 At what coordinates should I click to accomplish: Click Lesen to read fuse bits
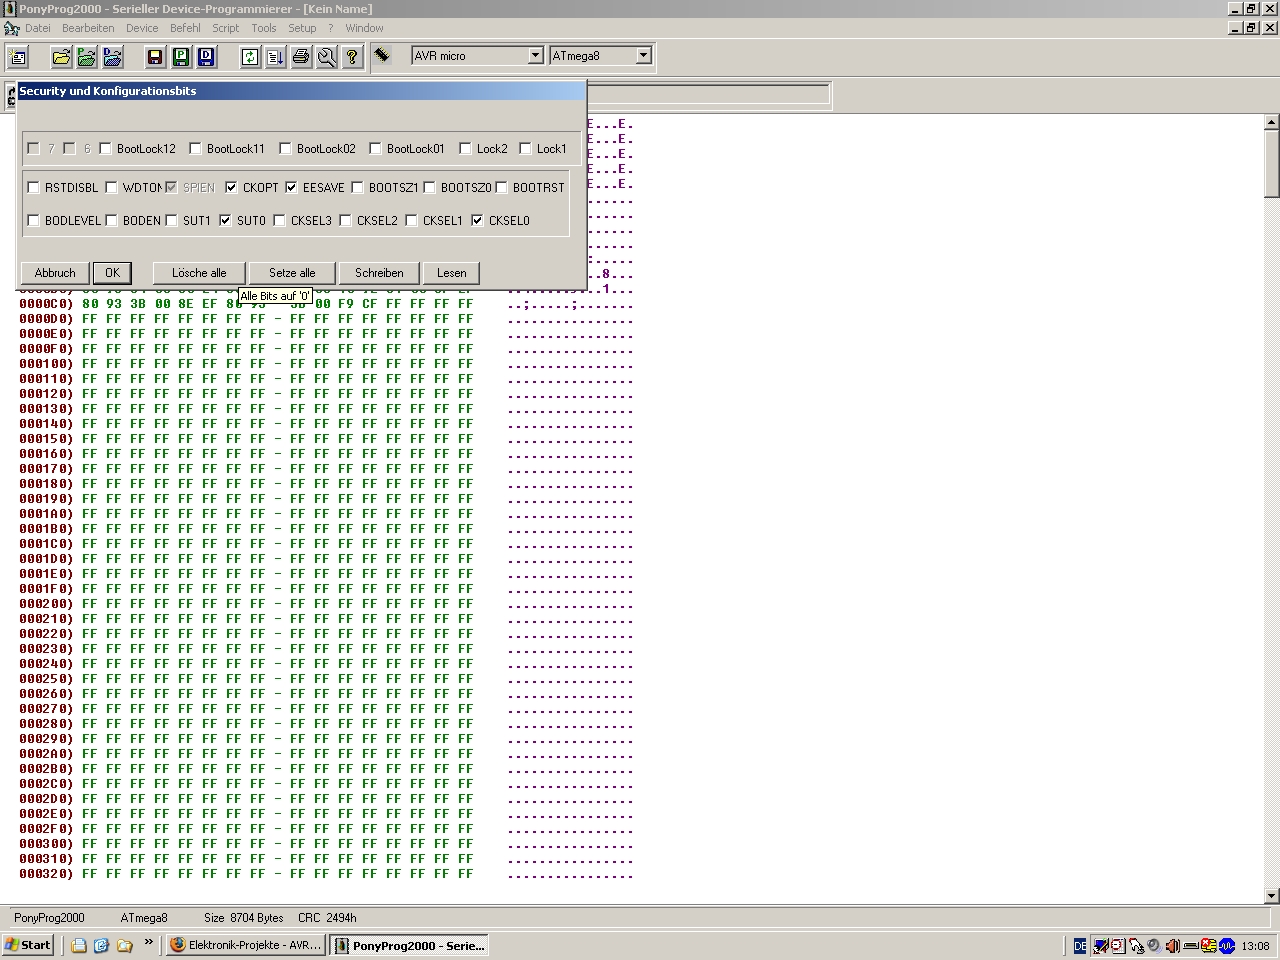[452, 273]
